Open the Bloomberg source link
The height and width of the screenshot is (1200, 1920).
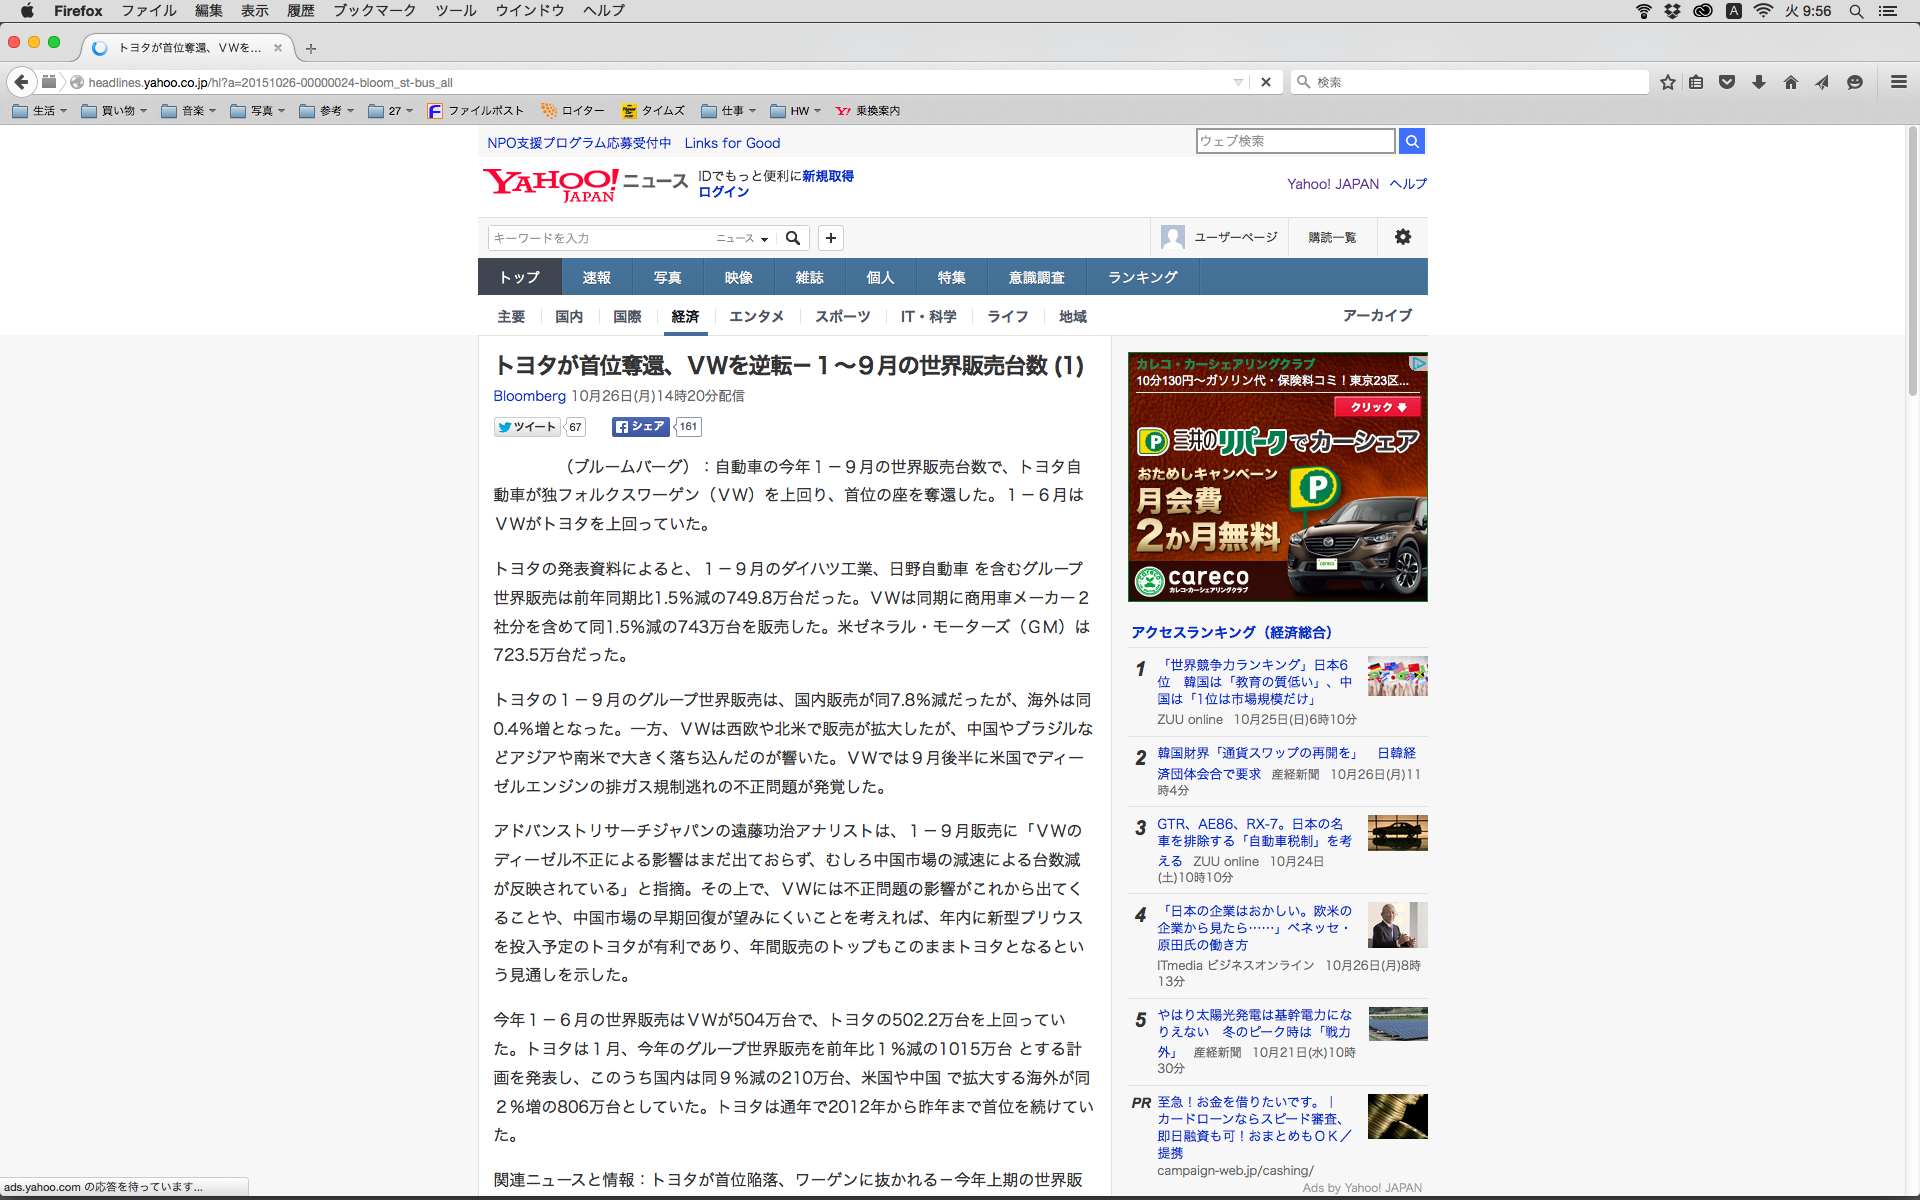[529, 396]
